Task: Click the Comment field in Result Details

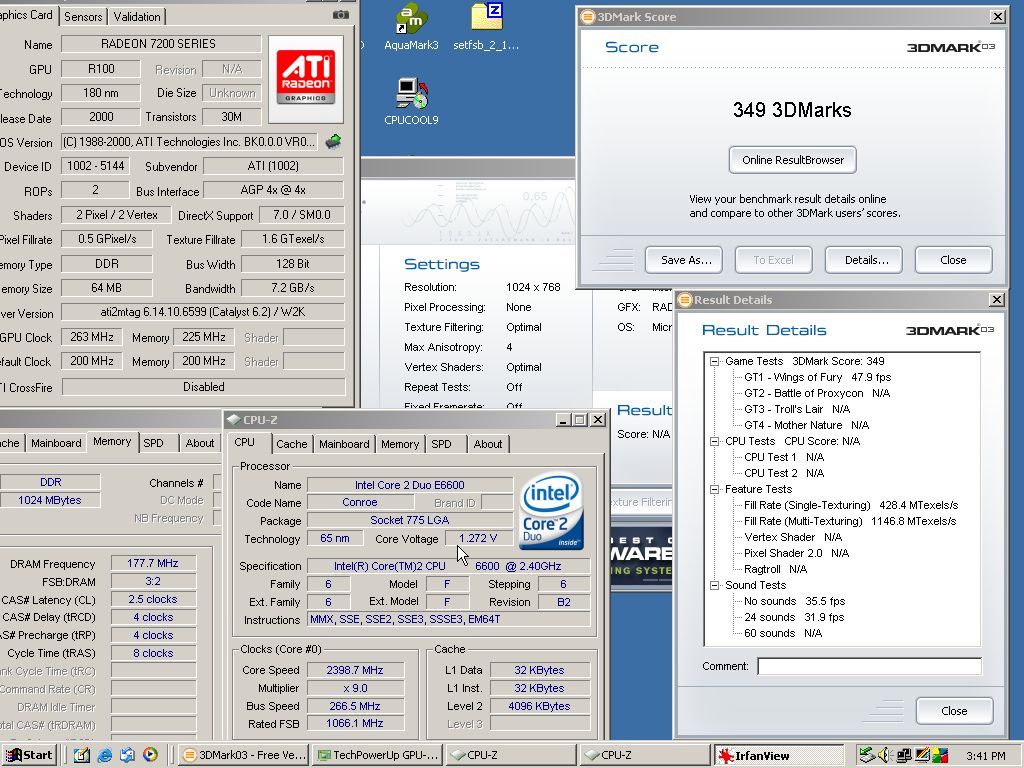Action: click(x=869, y=666)
